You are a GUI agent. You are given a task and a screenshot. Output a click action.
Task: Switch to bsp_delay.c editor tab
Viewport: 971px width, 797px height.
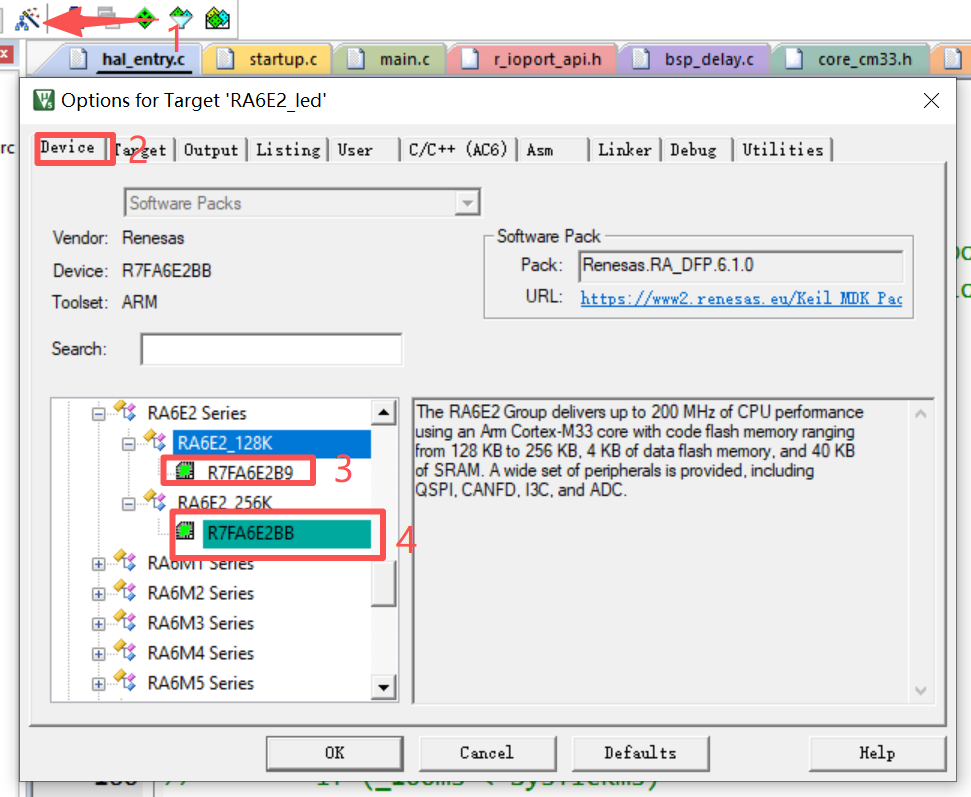(x=695, y=59)
